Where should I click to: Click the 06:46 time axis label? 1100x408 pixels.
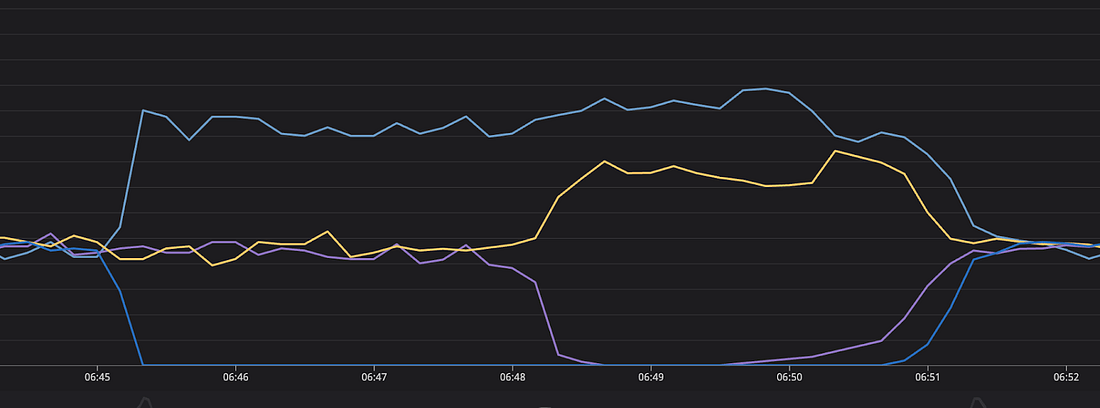pos(235,376)
